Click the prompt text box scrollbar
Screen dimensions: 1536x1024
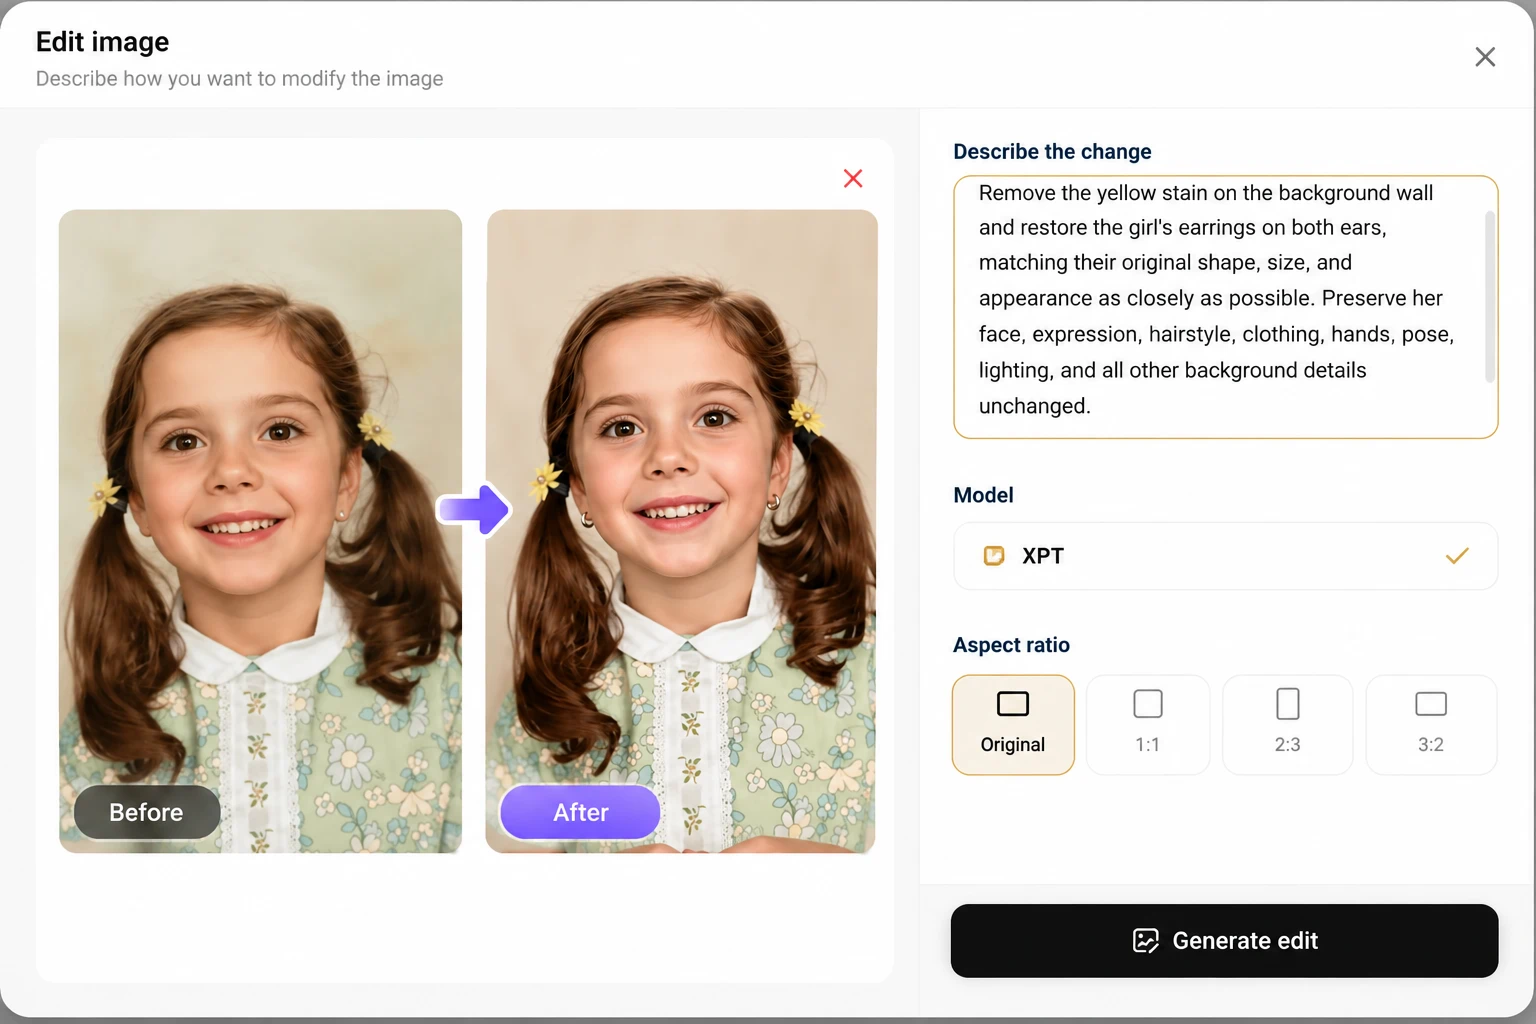click(x=1490, y=297)
